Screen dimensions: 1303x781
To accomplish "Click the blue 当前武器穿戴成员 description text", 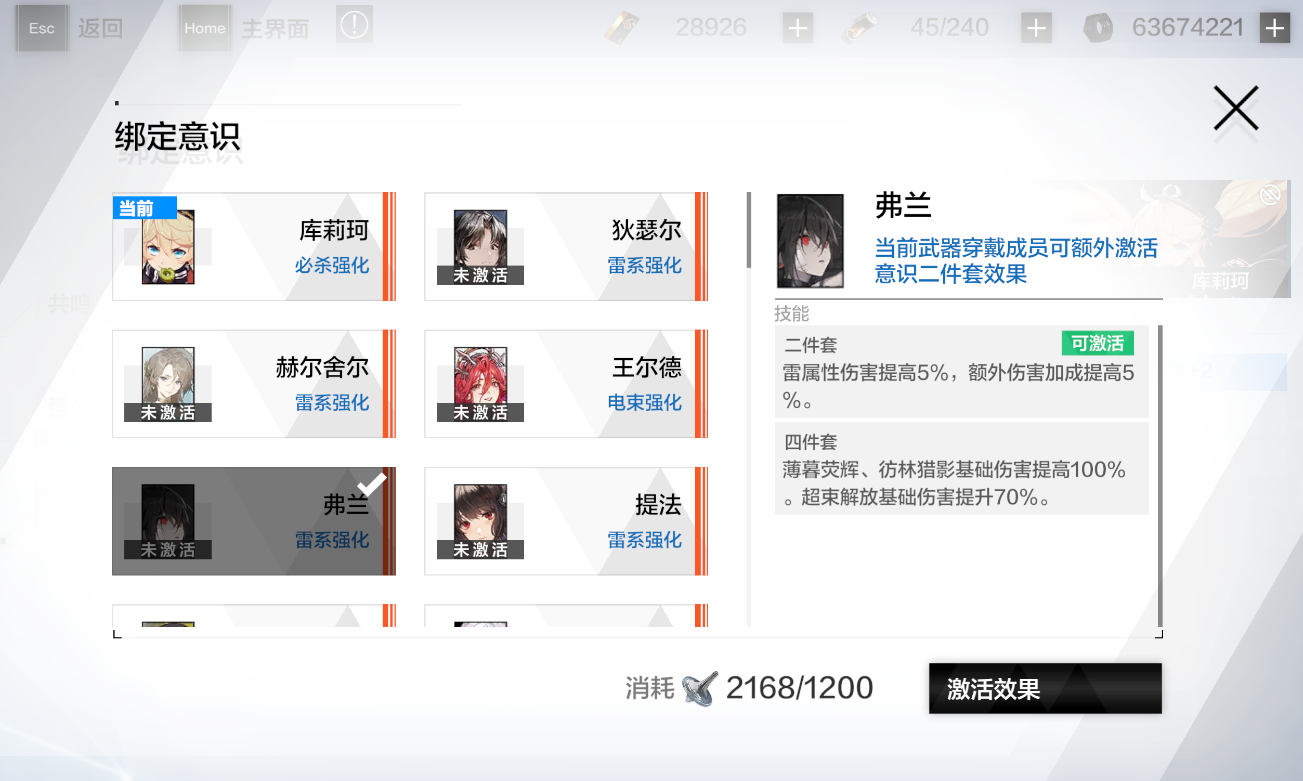I will (1016, 261).
